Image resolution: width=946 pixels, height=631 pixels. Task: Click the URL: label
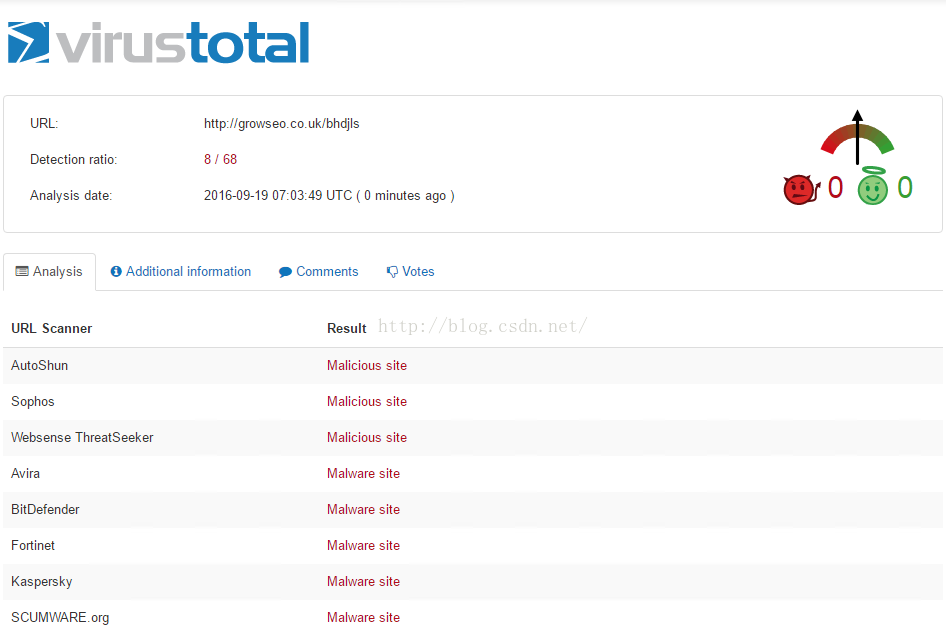[x=44, y=124]
